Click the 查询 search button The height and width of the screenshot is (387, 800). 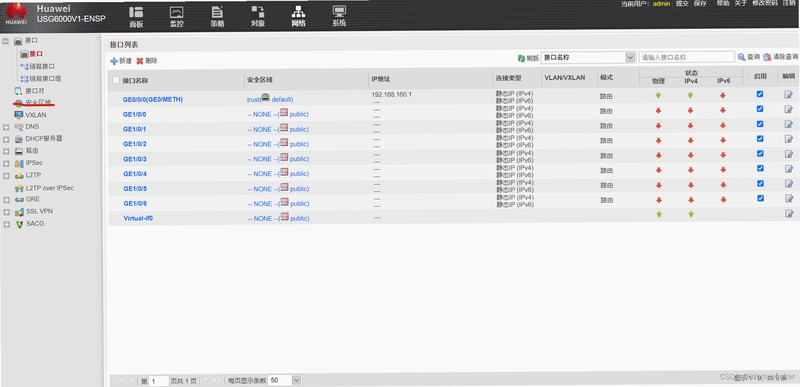tap(748, 57)
